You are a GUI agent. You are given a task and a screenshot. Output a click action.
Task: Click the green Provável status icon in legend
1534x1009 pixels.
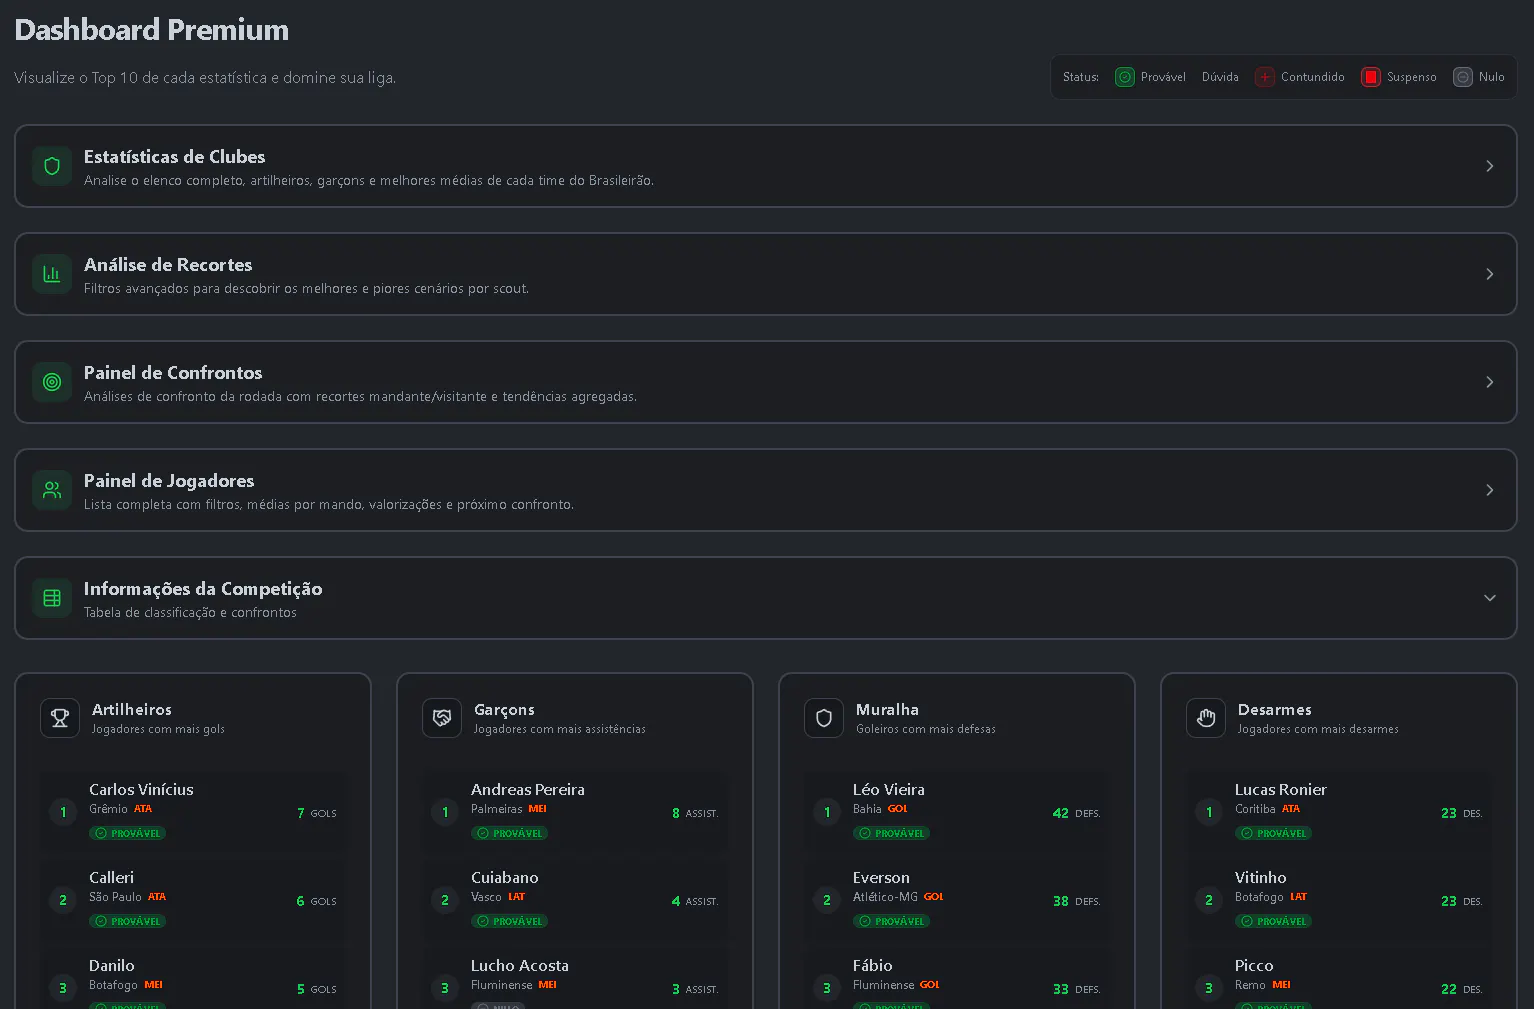coord(1125,77)
